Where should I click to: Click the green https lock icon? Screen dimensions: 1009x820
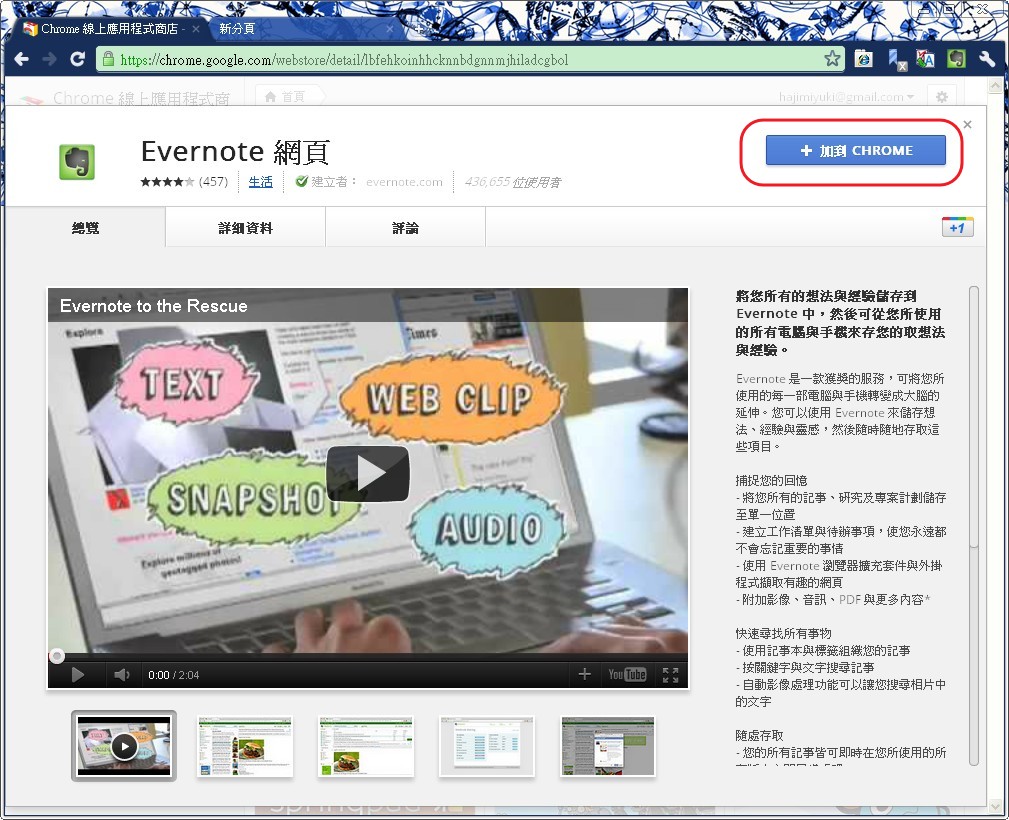coord(108,59)
